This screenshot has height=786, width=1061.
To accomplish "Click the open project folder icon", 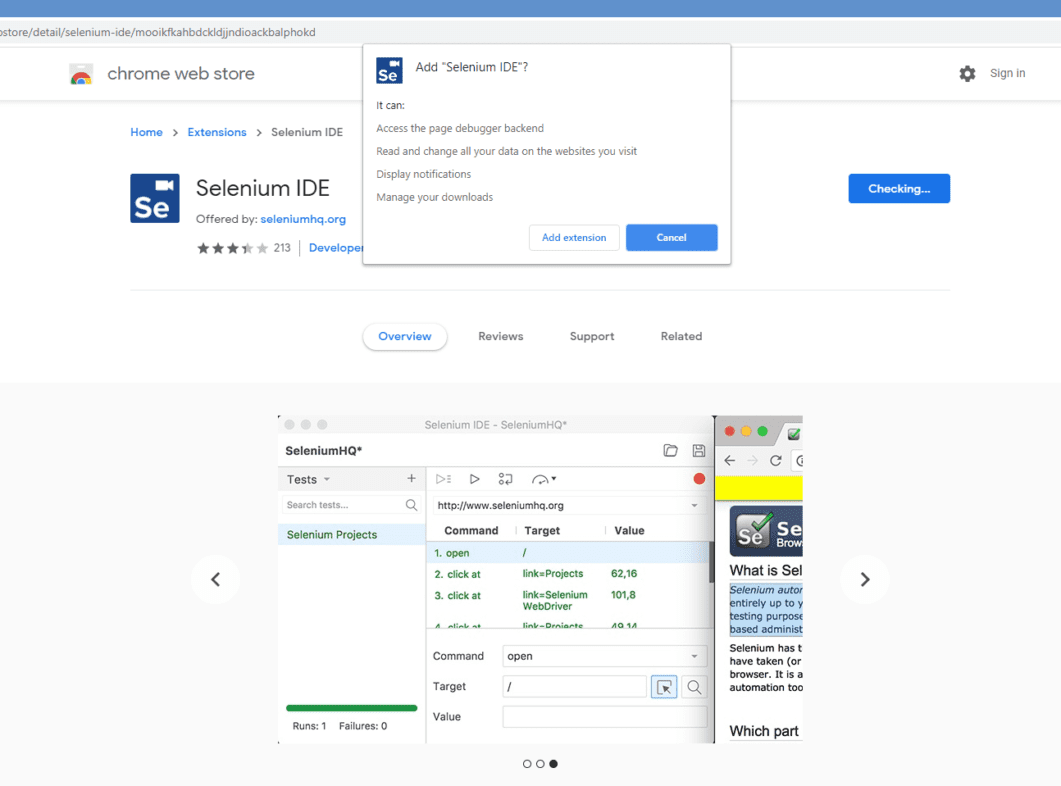I will [x=670, y=451].
